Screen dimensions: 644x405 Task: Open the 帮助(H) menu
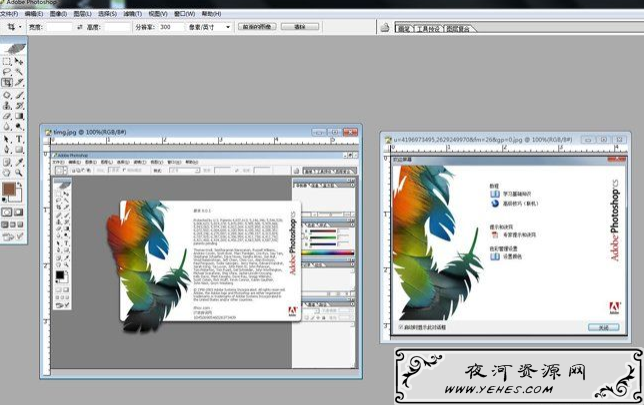212,14
